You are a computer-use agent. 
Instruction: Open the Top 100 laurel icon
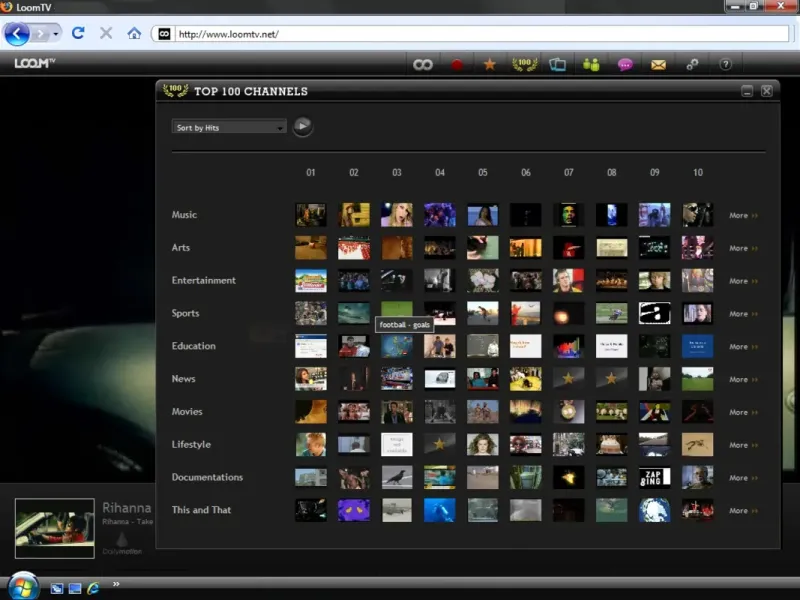524,64
